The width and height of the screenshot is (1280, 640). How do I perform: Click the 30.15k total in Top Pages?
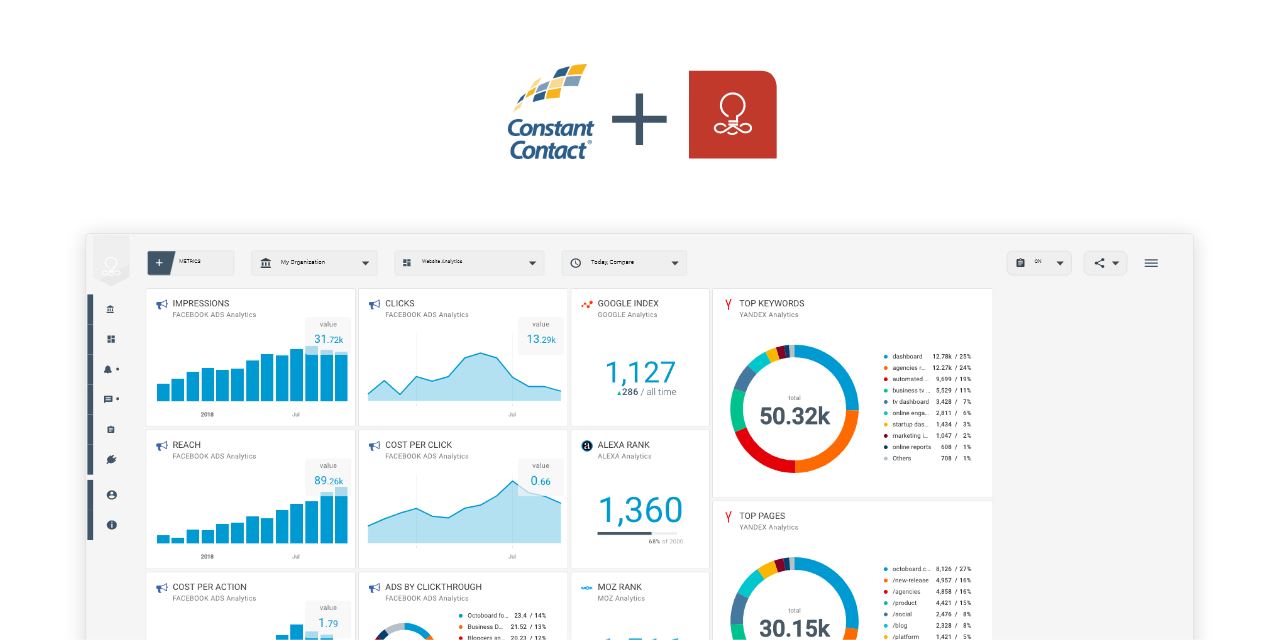[794, 628]
